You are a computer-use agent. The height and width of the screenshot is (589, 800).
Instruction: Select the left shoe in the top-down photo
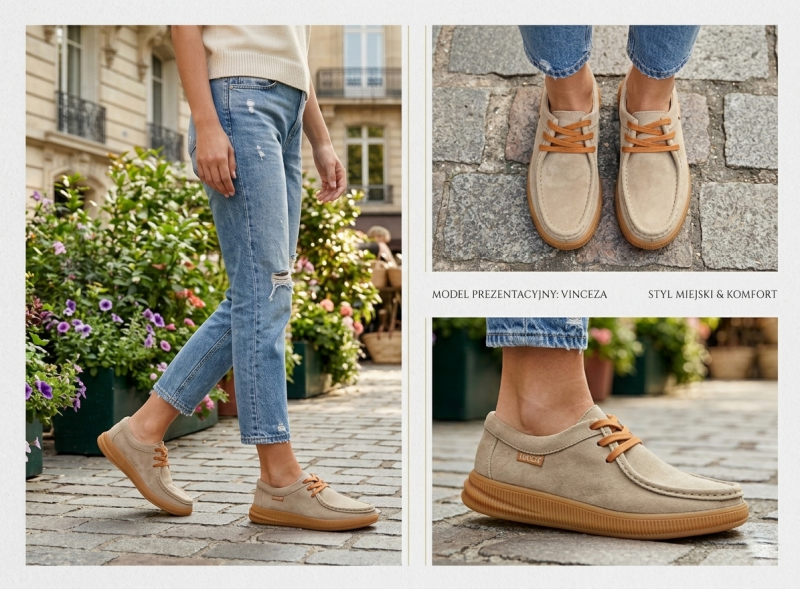[x=565, y=170]
